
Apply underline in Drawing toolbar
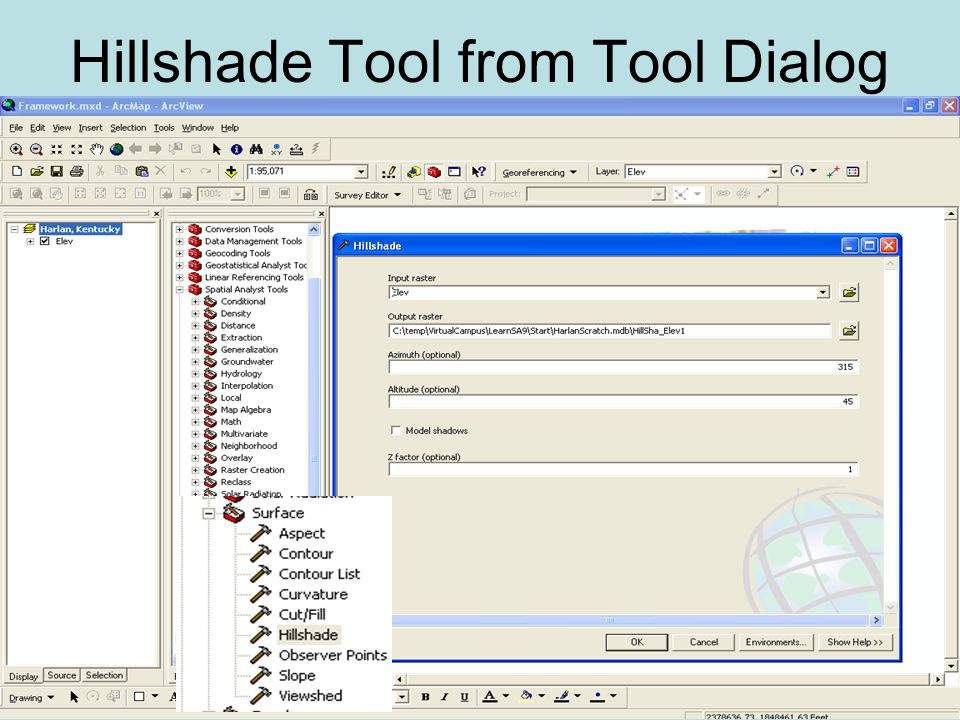(x=464, y=697)
